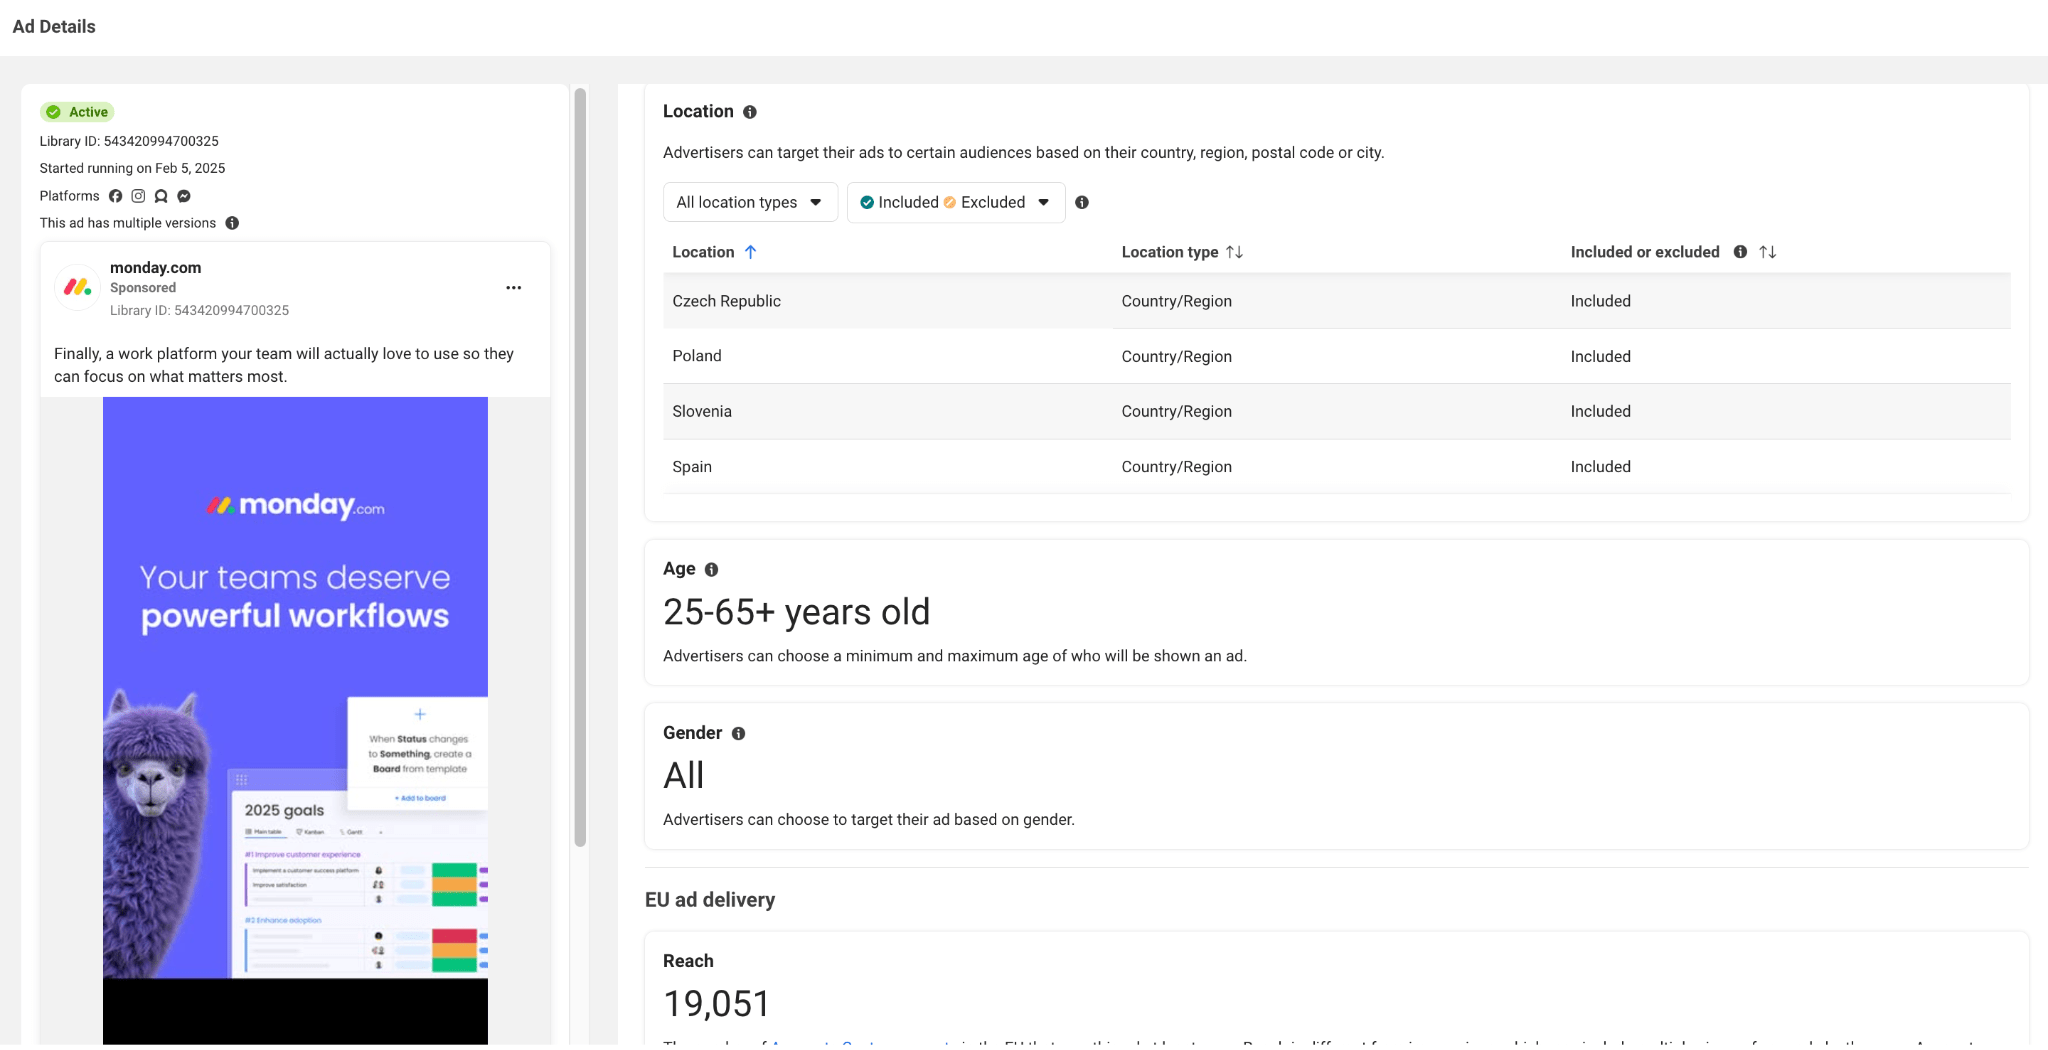The width and height of the screenshot is (2048, 1050).
Task: Click the info icon after 'multiple versions'
Action: [232, 223]
